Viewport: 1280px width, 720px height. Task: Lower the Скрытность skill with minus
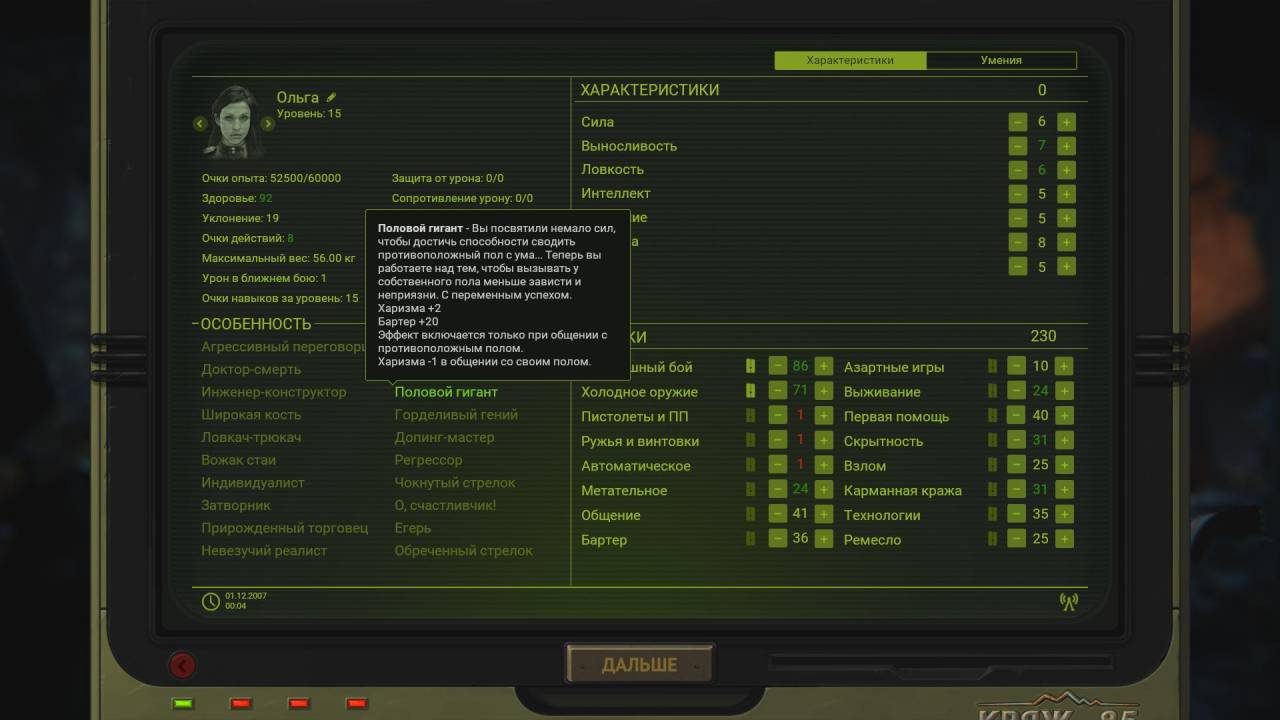tap(1016, 441)
